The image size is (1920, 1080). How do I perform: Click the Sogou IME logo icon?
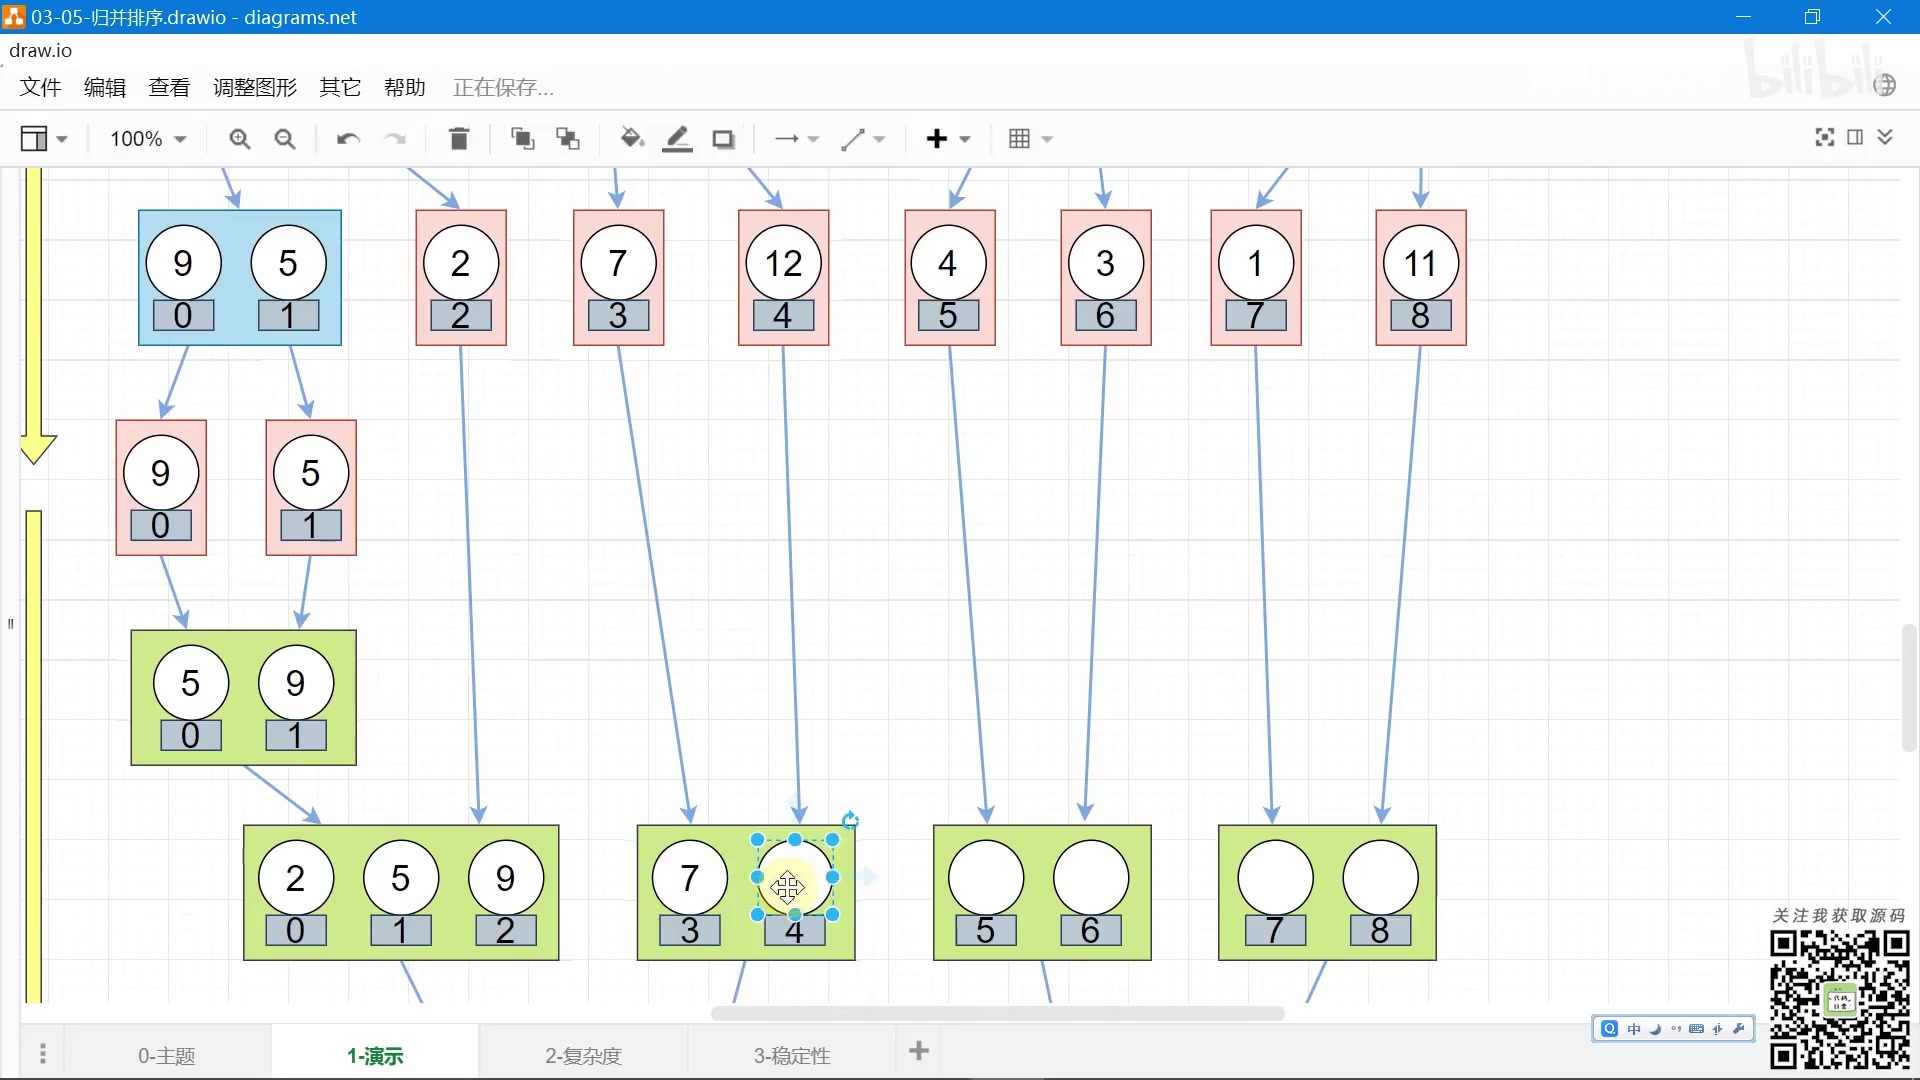point(1609,1029)
